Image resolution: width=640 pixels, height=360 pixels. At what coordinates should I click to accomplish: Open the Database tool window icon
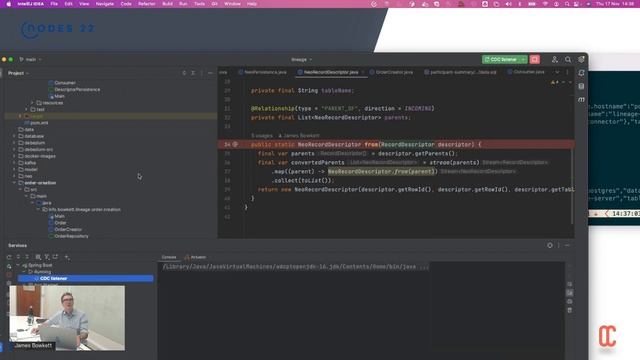click(581, 87)
